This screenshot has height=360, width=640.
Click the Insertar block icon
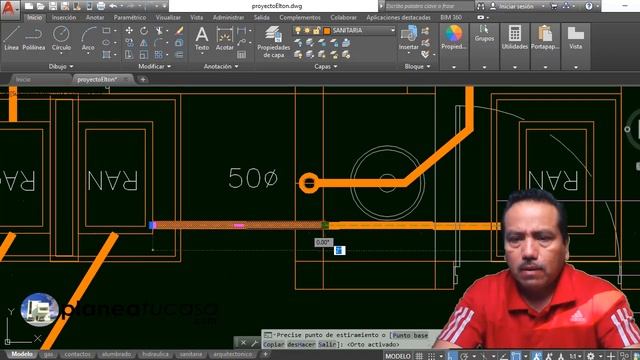coord(409,38)
